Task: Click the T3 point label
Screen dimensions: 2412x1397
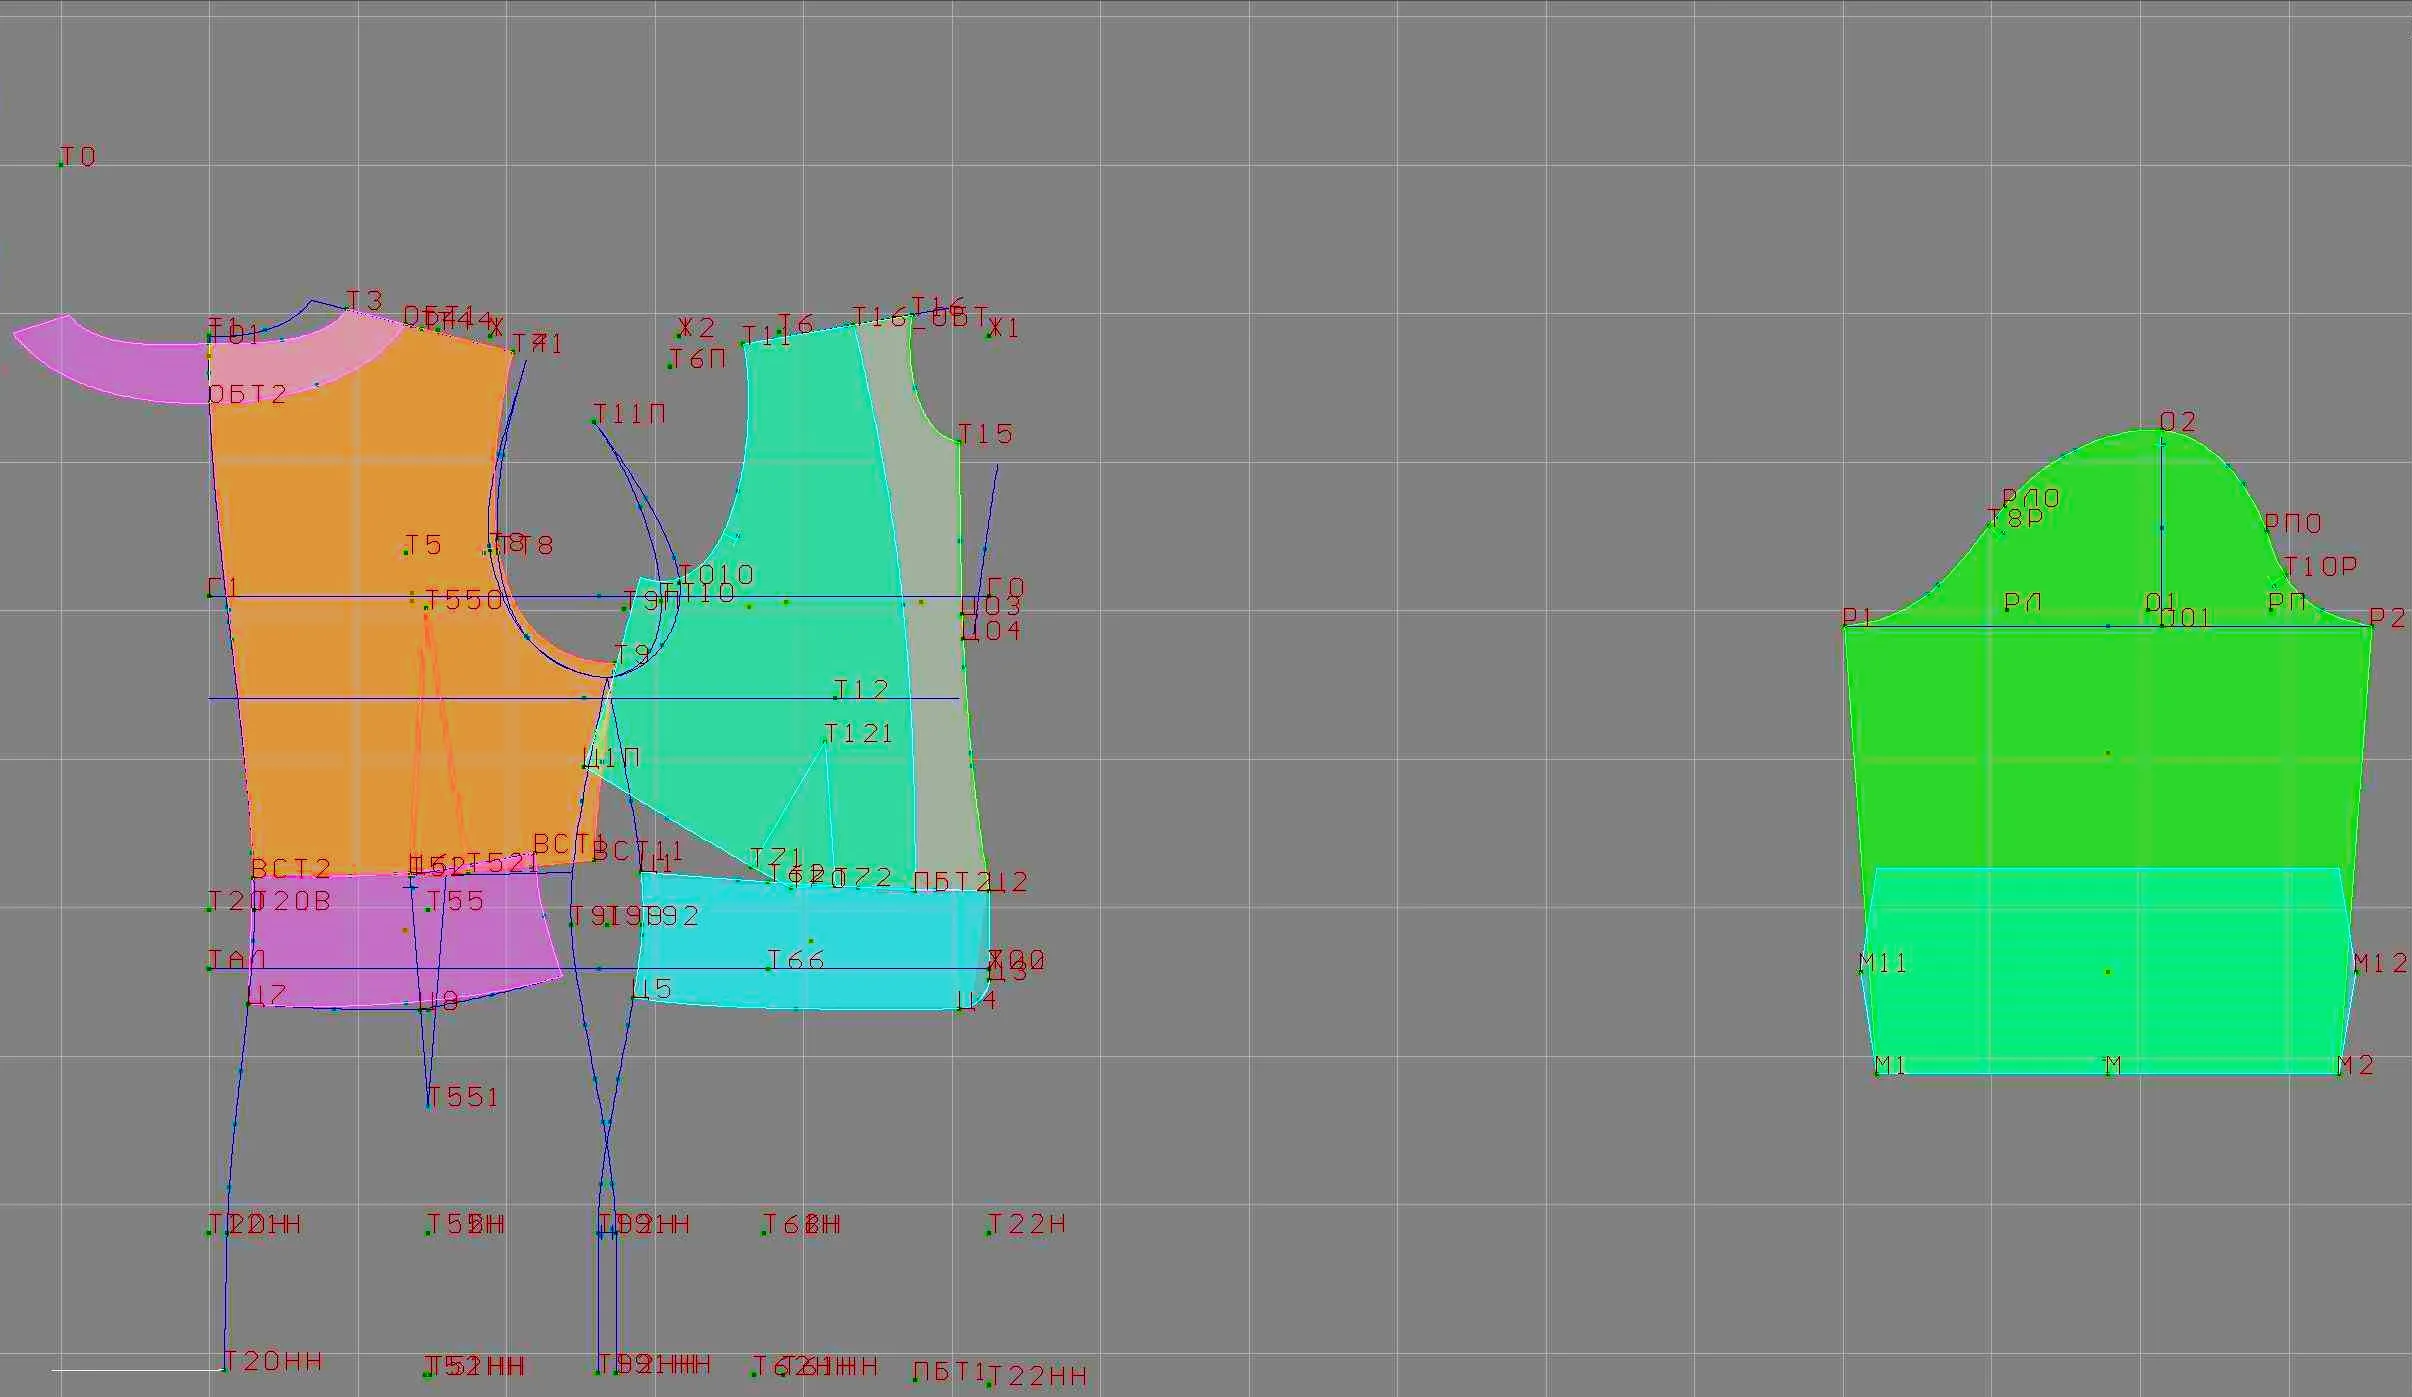Action: pyautogui.click(x=365, y=301)
